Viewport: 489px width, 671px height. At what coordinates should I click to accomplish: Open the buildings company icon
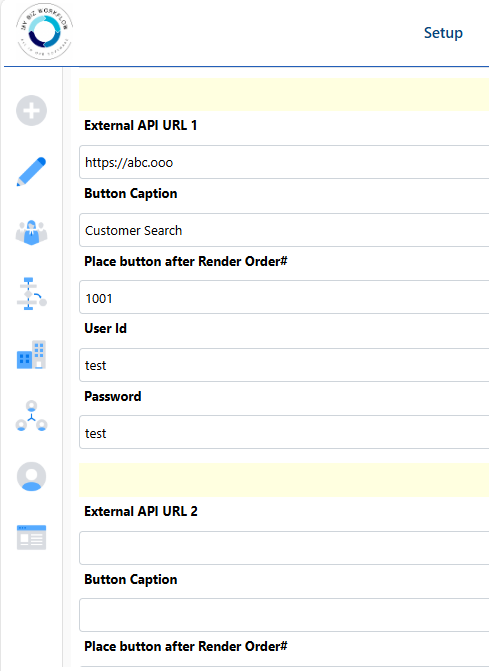(31, 355)
